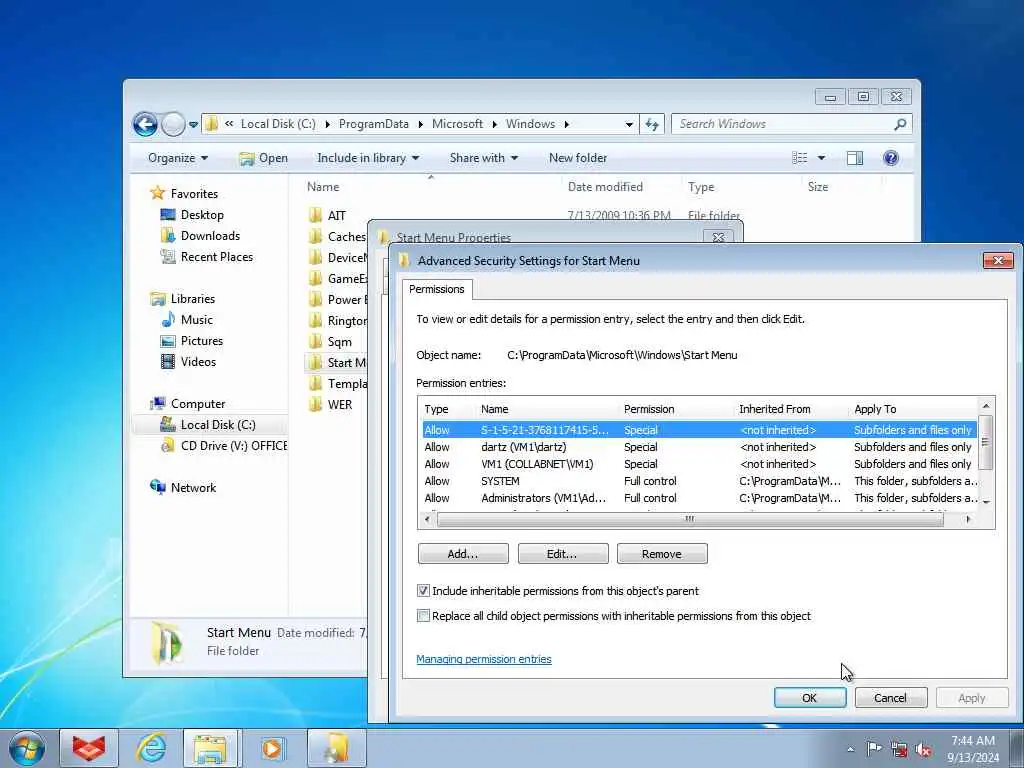This screenshot has height=768, width=1024.
Task: Click Microsoft in the address breadcrumb
Action: (x=457, y=124)
